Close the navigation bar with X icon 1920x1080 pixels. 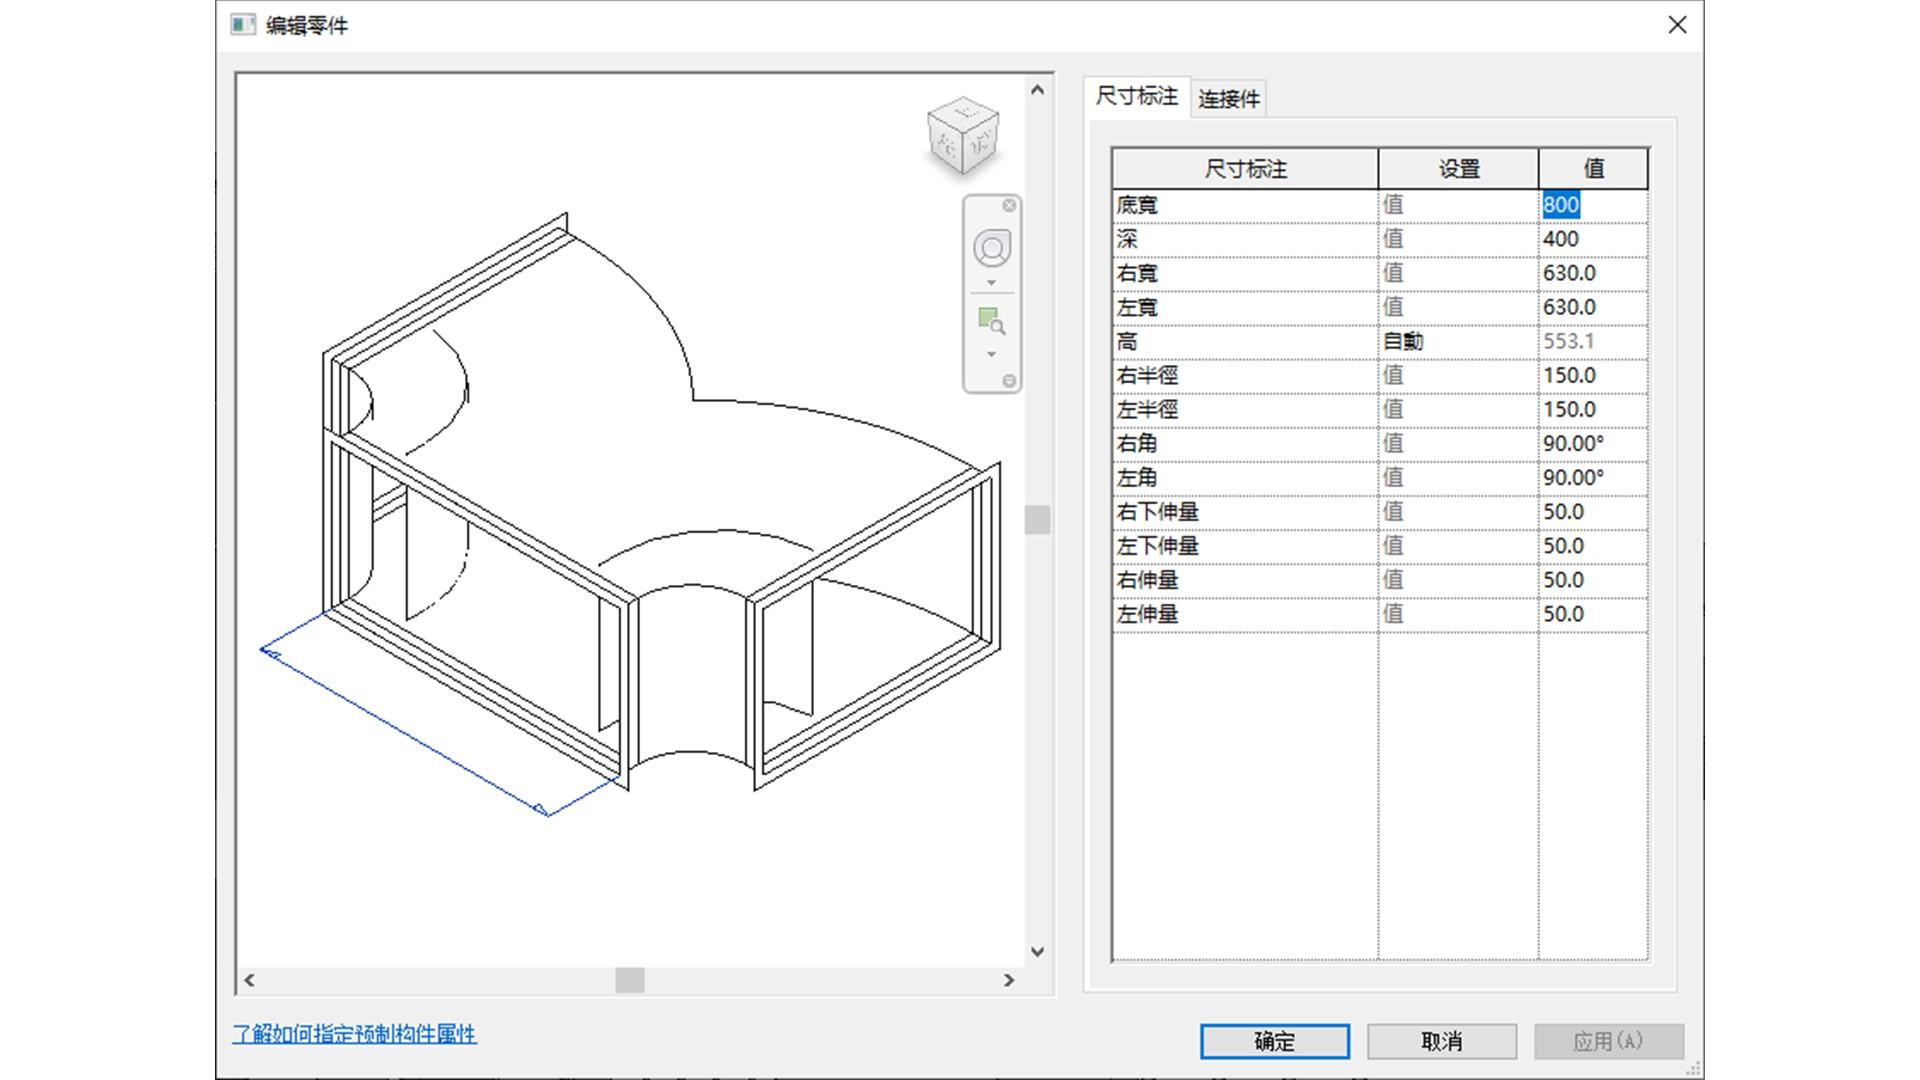(1009, 205)
